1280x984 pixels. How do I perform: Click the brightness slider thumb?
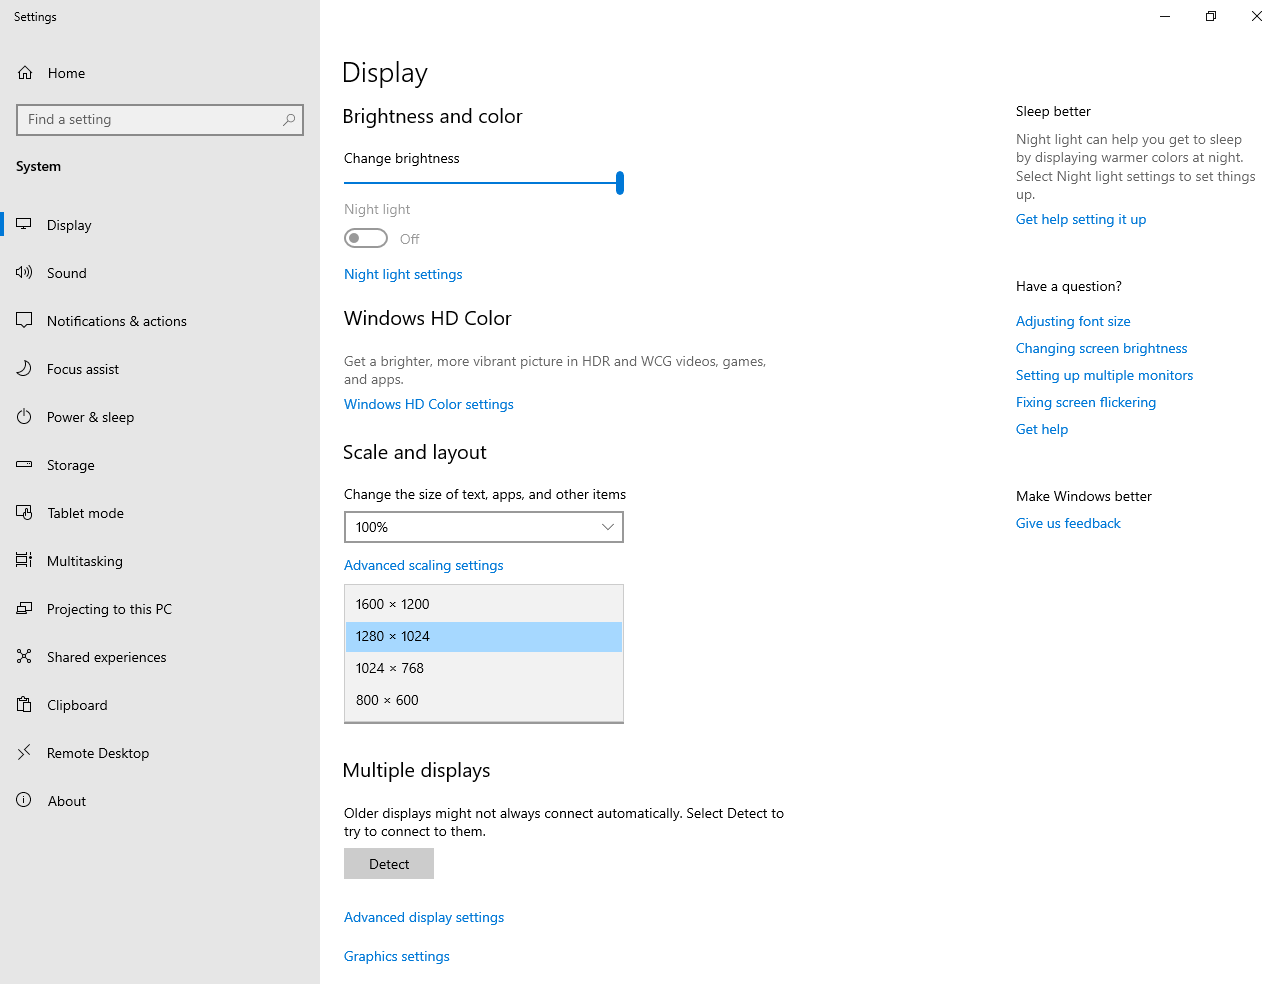coord(620,183)
